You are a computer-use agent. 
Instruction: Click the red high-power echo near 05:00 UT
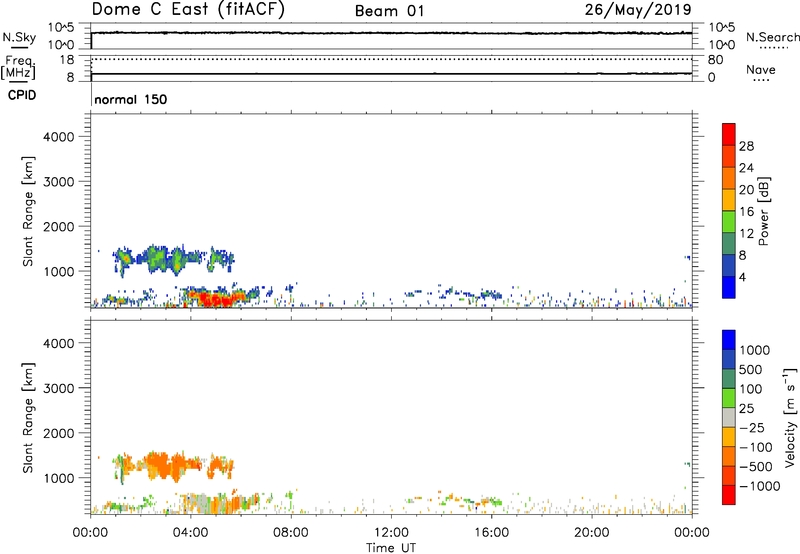[217, 298]
